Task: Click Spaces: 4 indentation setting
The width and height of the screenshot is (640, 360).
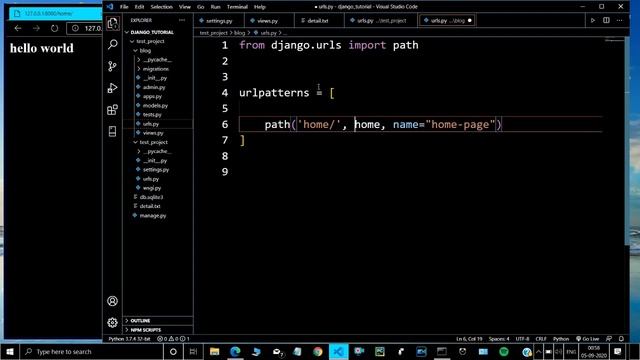Action: tap(499, 339)
